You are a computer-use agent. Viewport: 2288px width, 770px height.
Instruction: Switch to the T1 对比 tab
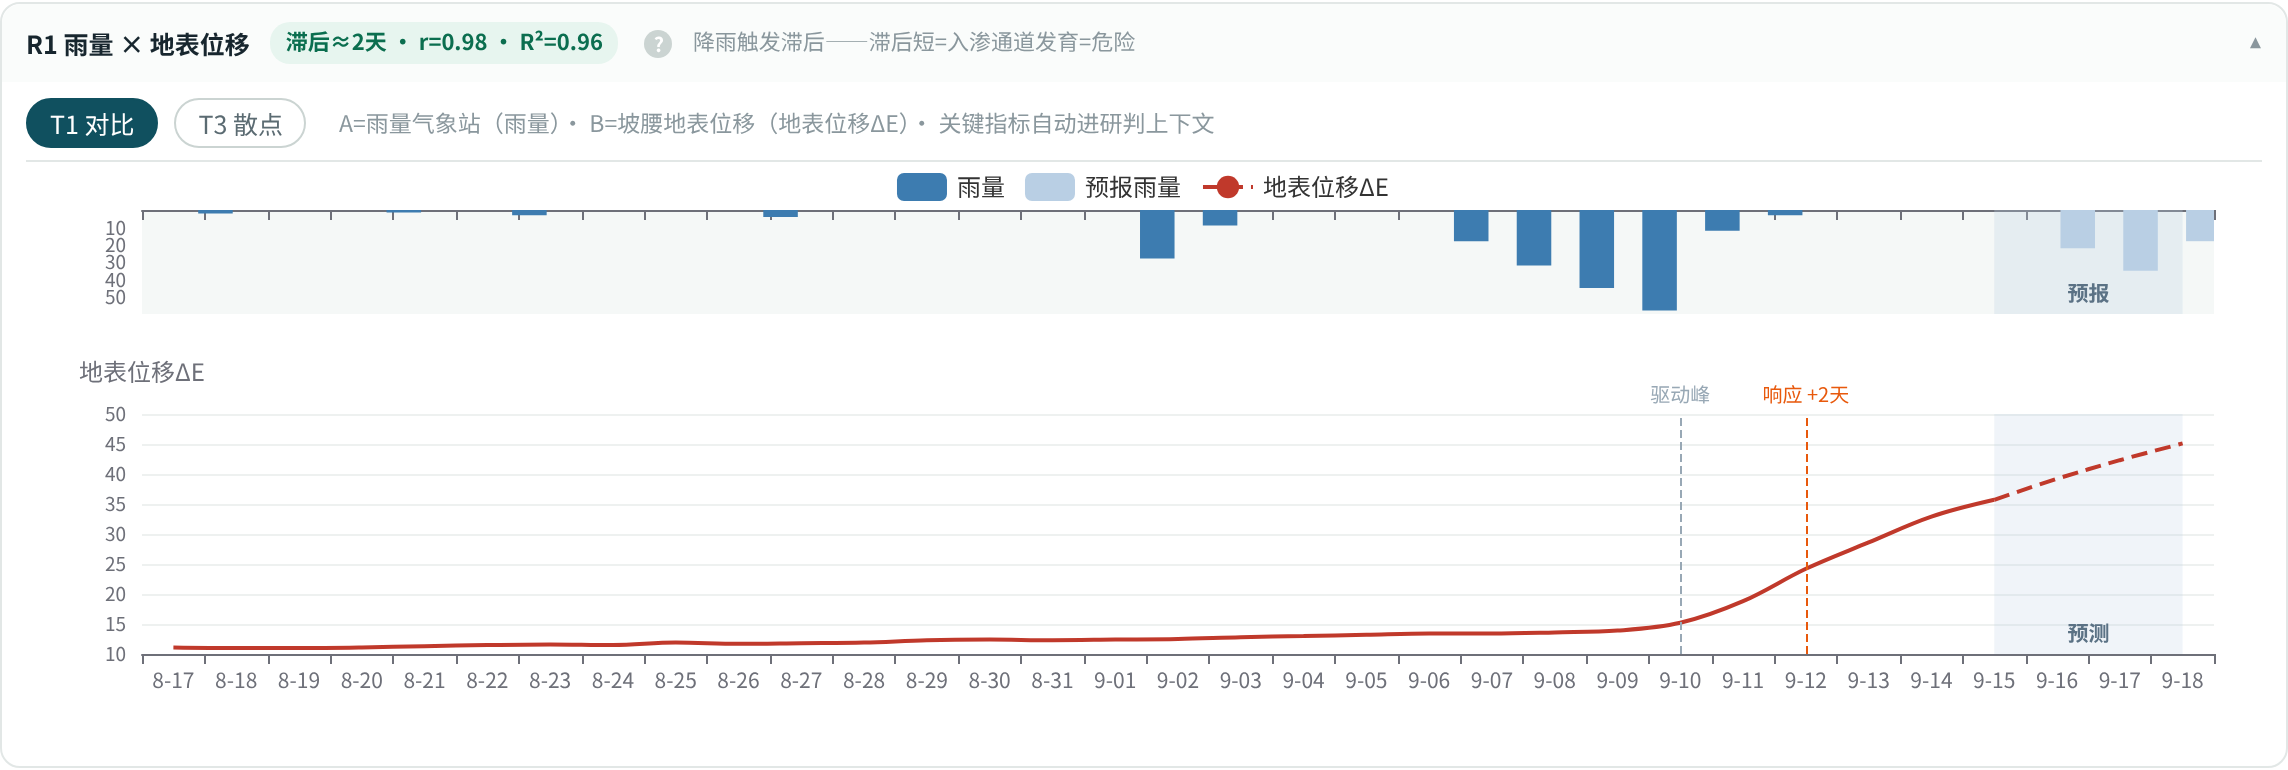92,124
